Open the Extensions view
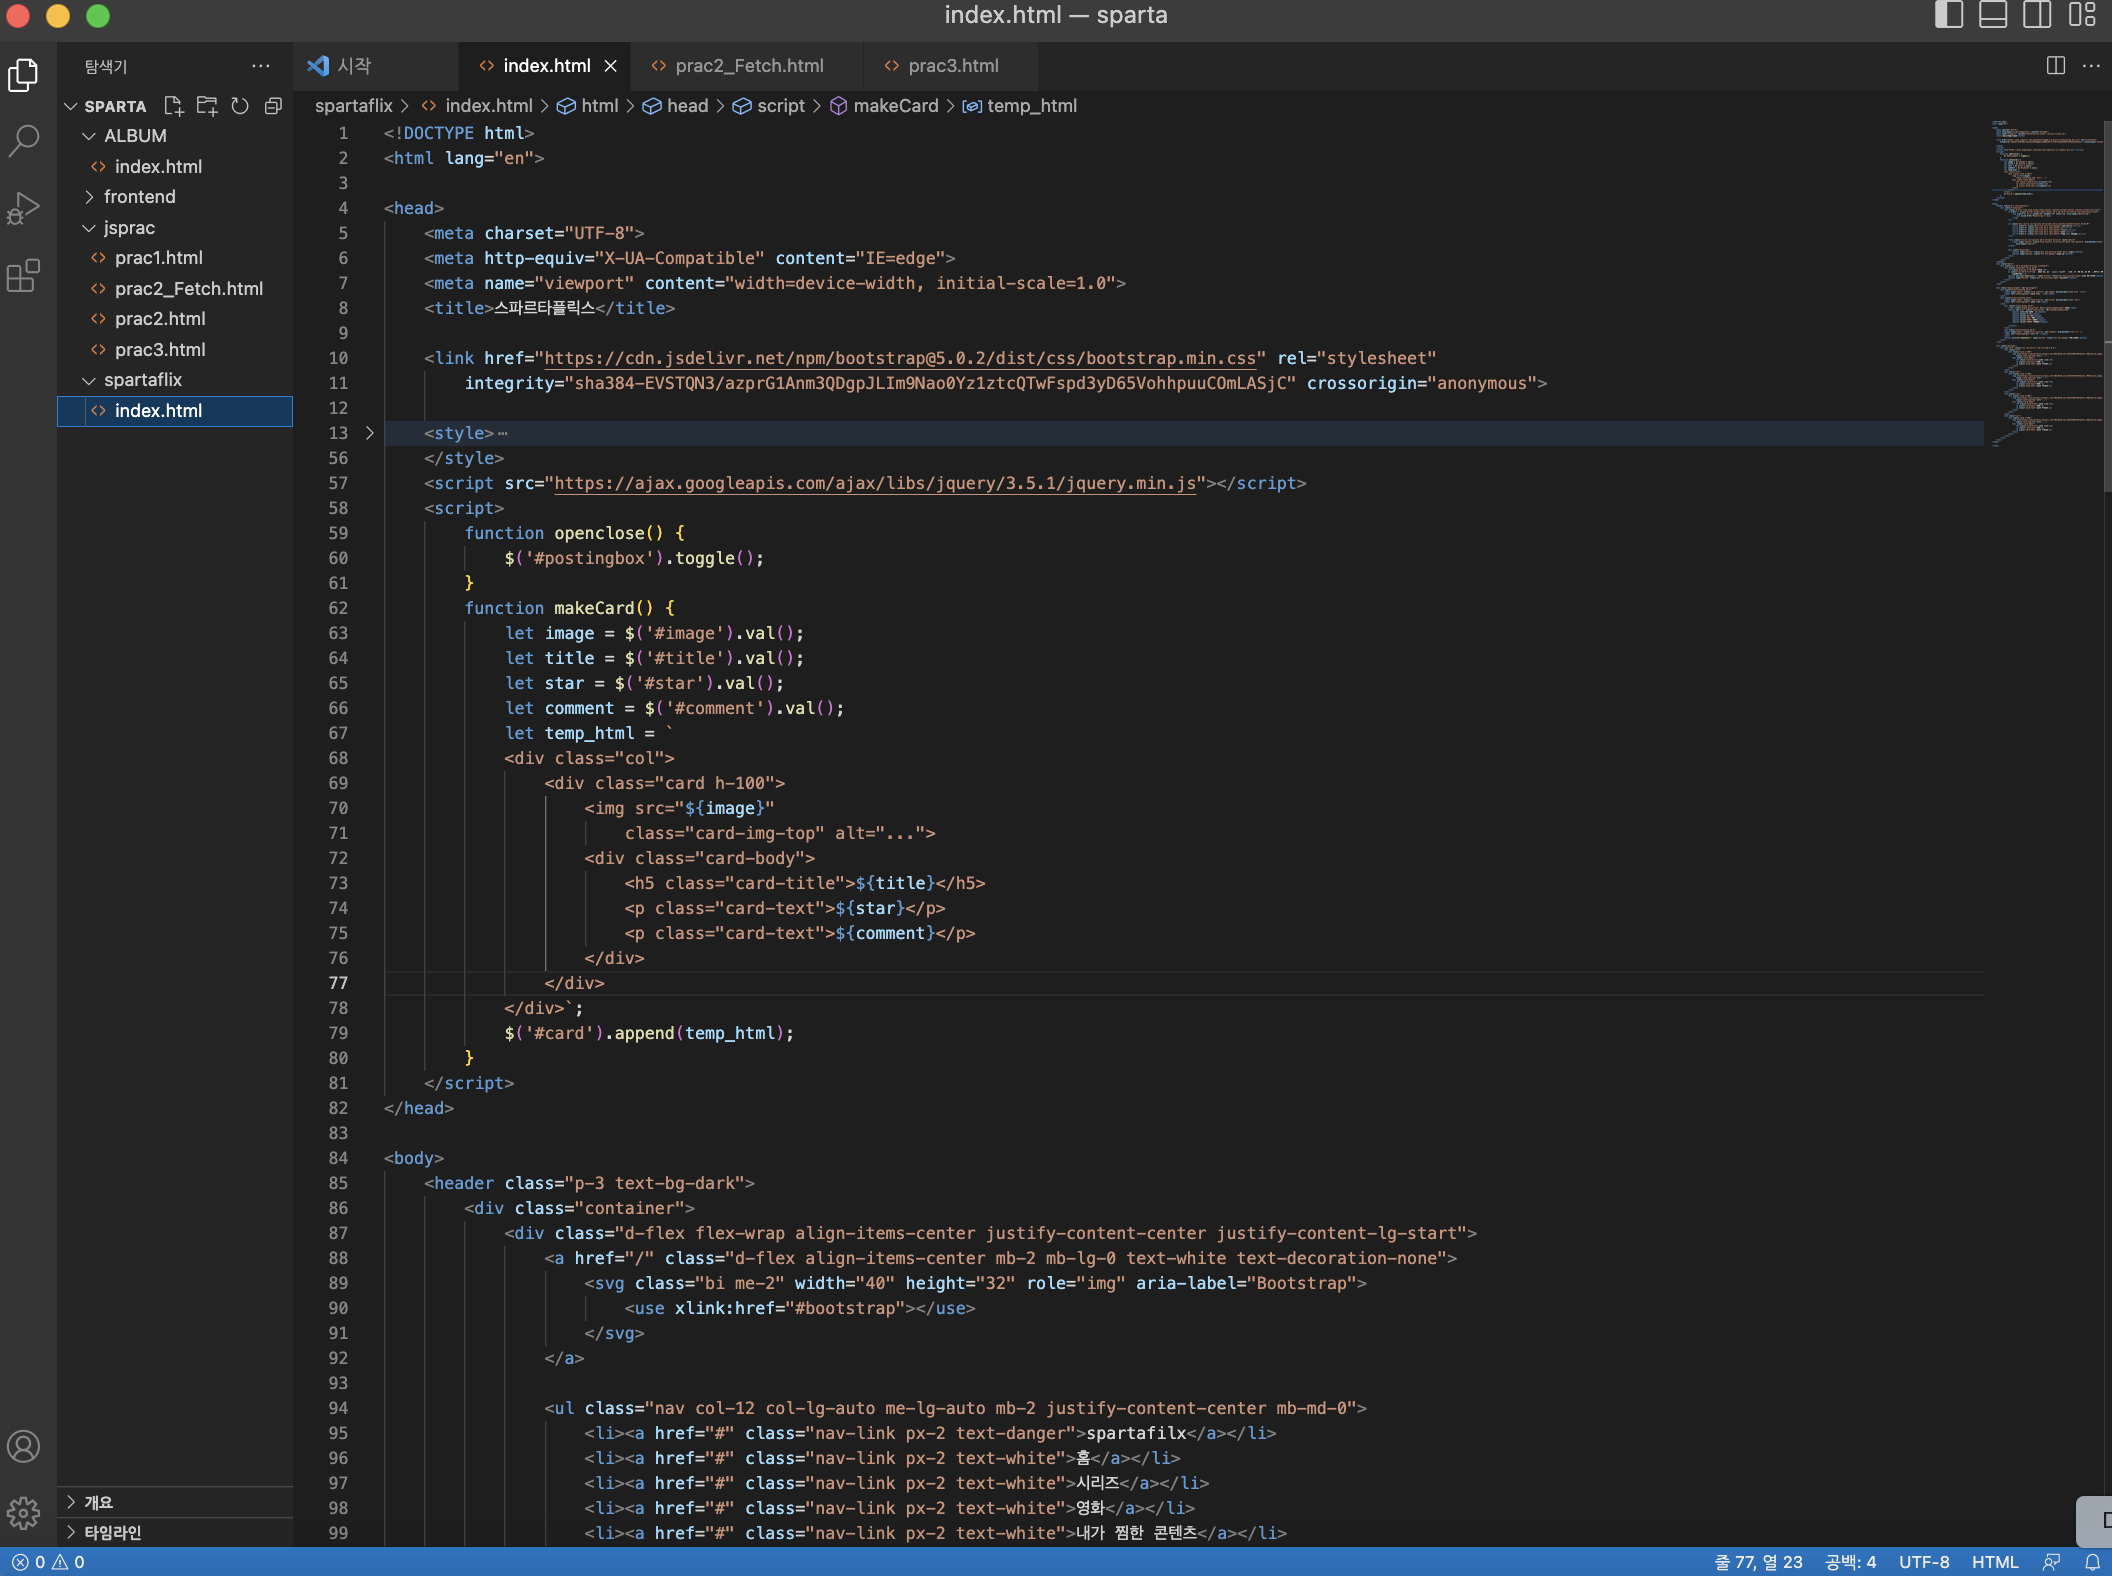The width and height of the screenshot is (2112, 1576). click(24, 275)
